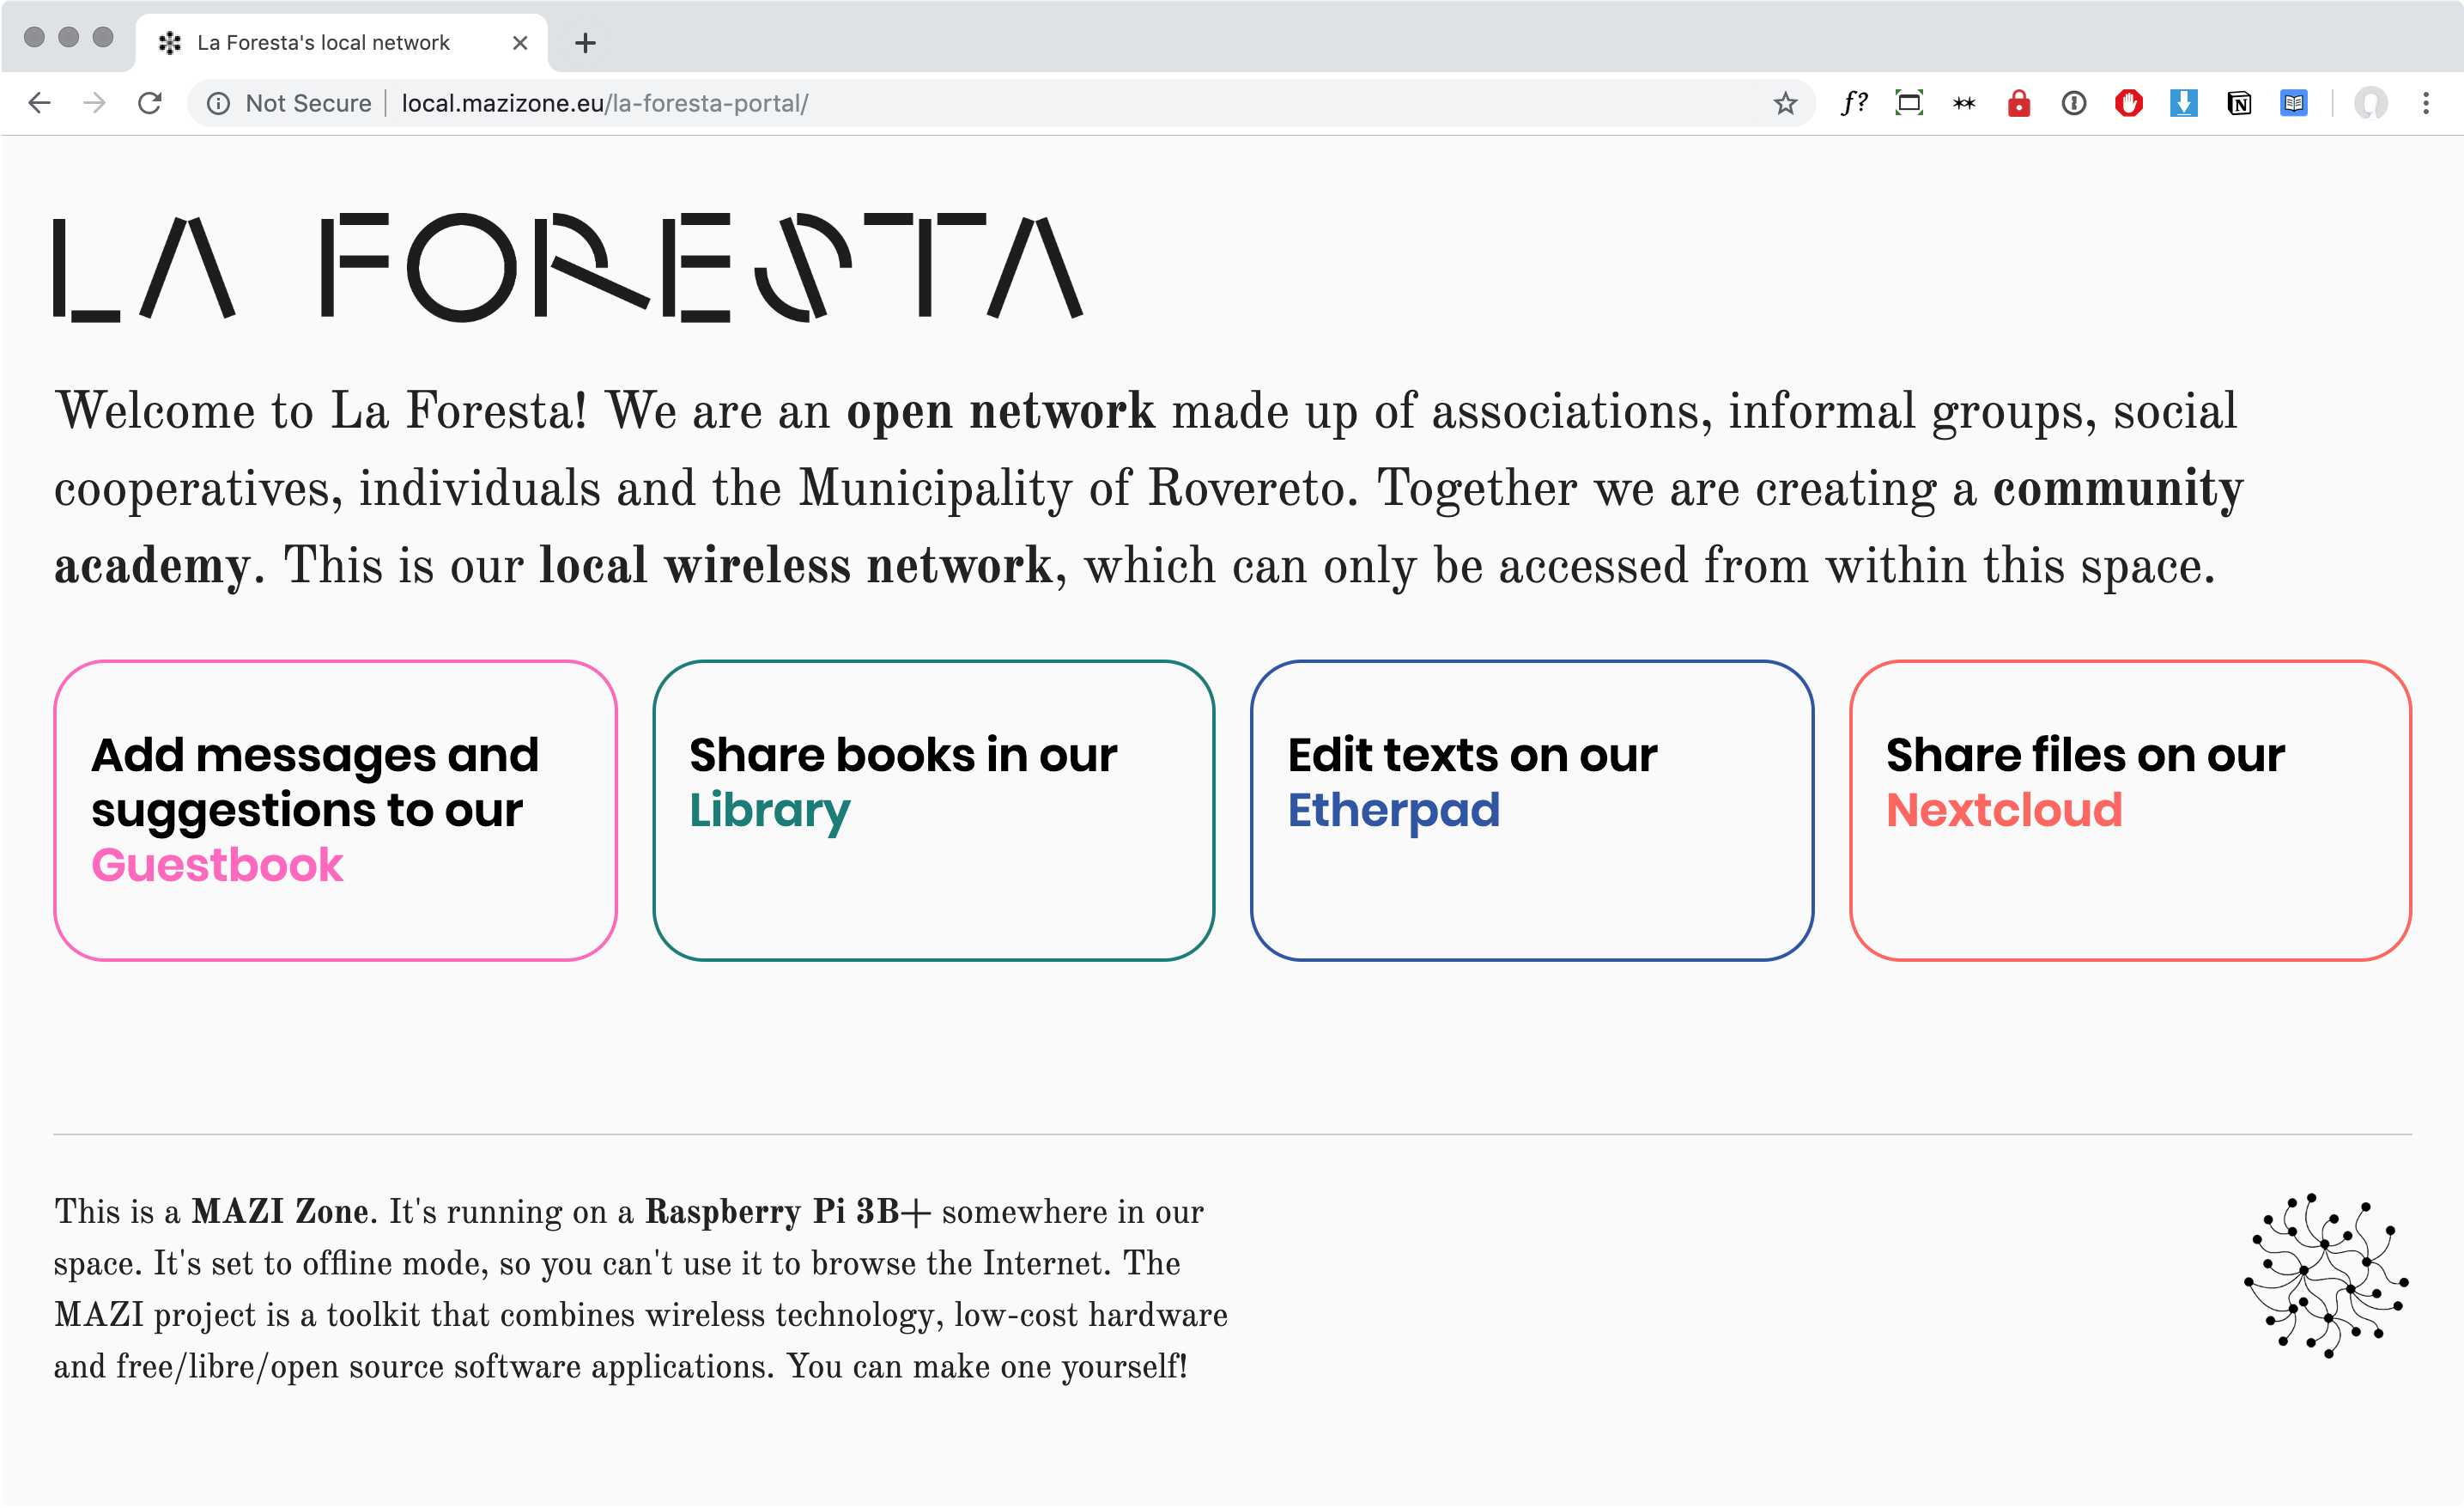Image resolution: width=2464 pixels, height=1508 pixels.
Task: Click the Library link in second card
Action: 769,810
